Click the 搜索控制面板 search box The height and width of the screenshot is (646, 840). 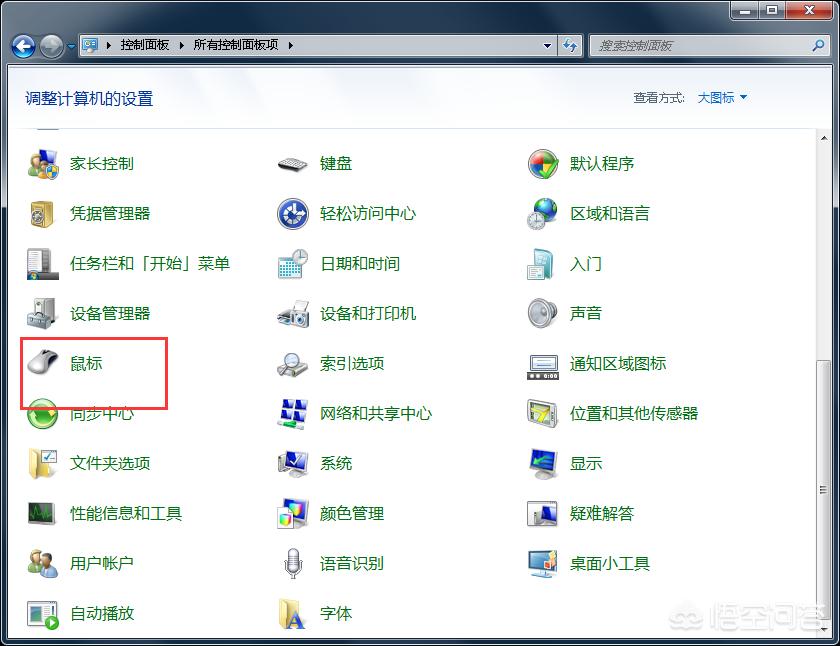[x=709, y=46]
